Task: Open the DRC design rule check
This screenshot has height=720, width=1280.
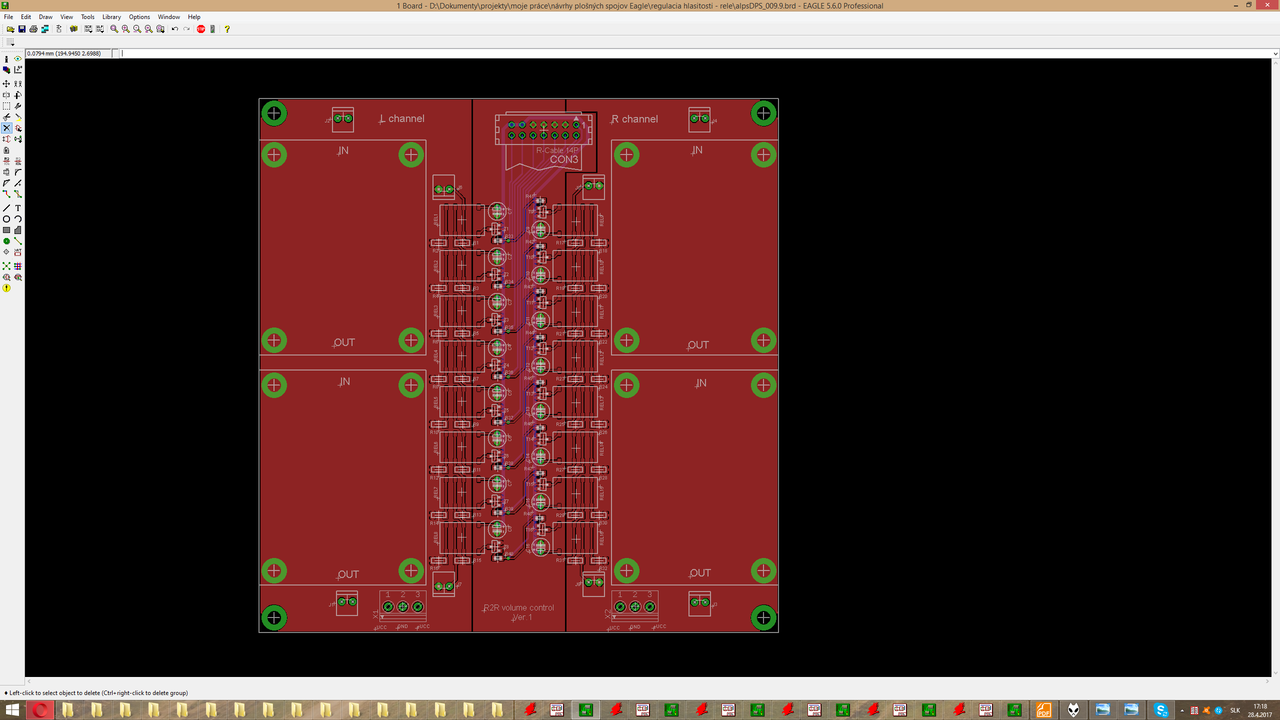Action: pos(18,277)
